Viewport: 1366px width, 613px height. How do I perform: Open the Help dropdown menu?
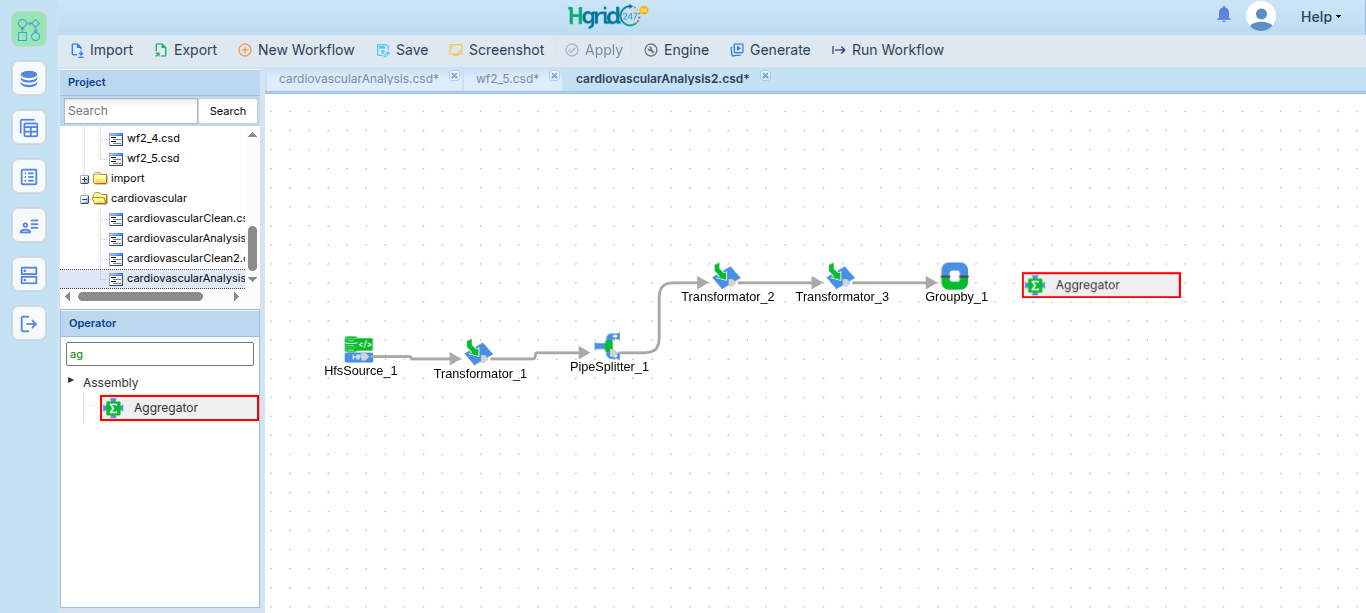[1321, 17]
